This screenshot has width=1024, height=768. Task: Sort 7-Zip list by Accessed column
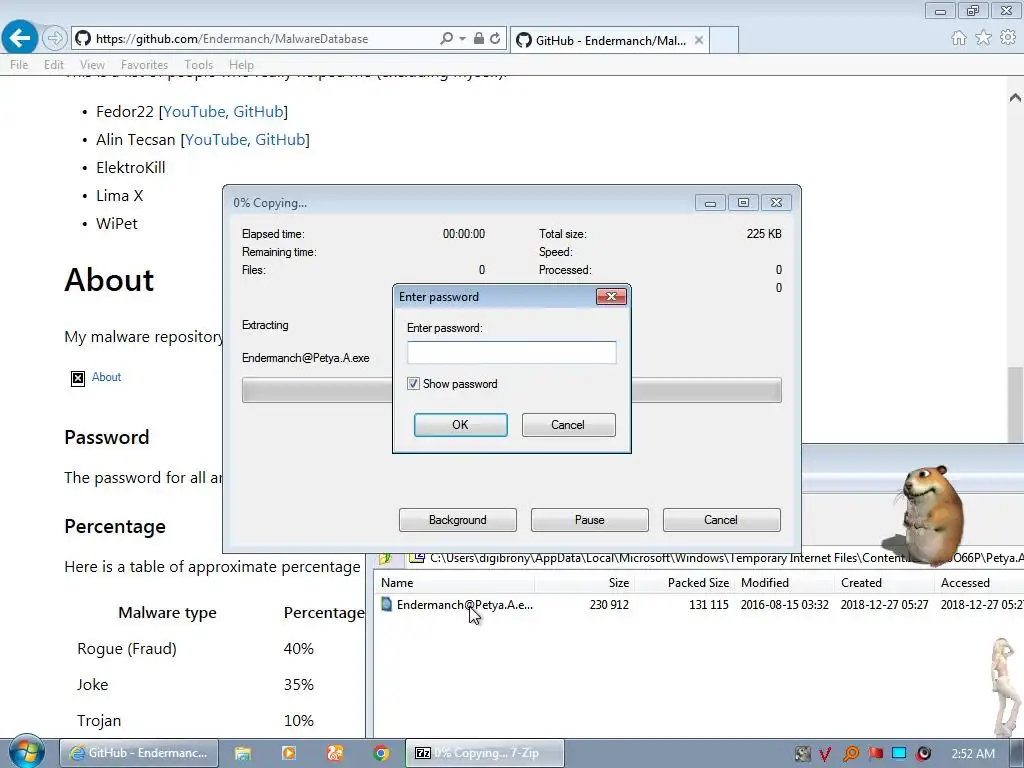pos(979,583)
